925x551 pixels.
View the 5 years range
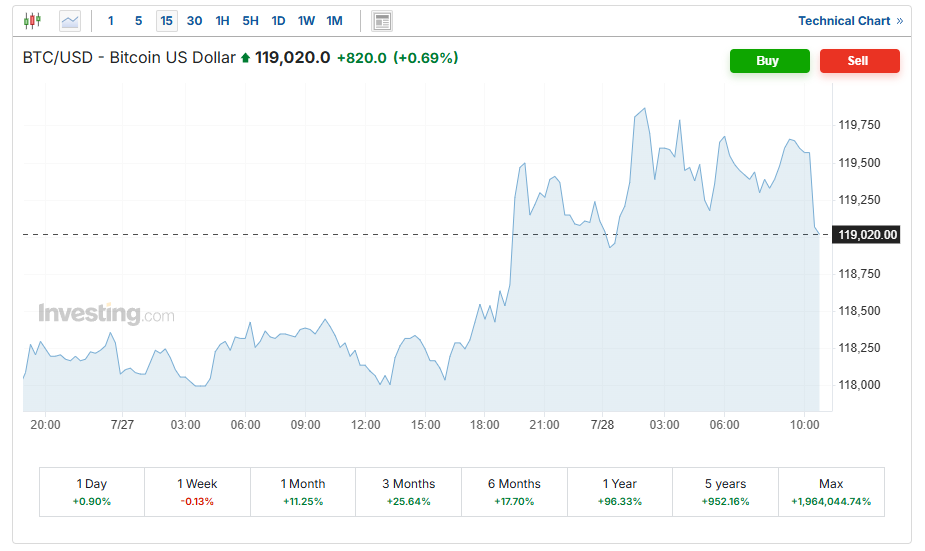pyautogui.click(x=725, y=492)
